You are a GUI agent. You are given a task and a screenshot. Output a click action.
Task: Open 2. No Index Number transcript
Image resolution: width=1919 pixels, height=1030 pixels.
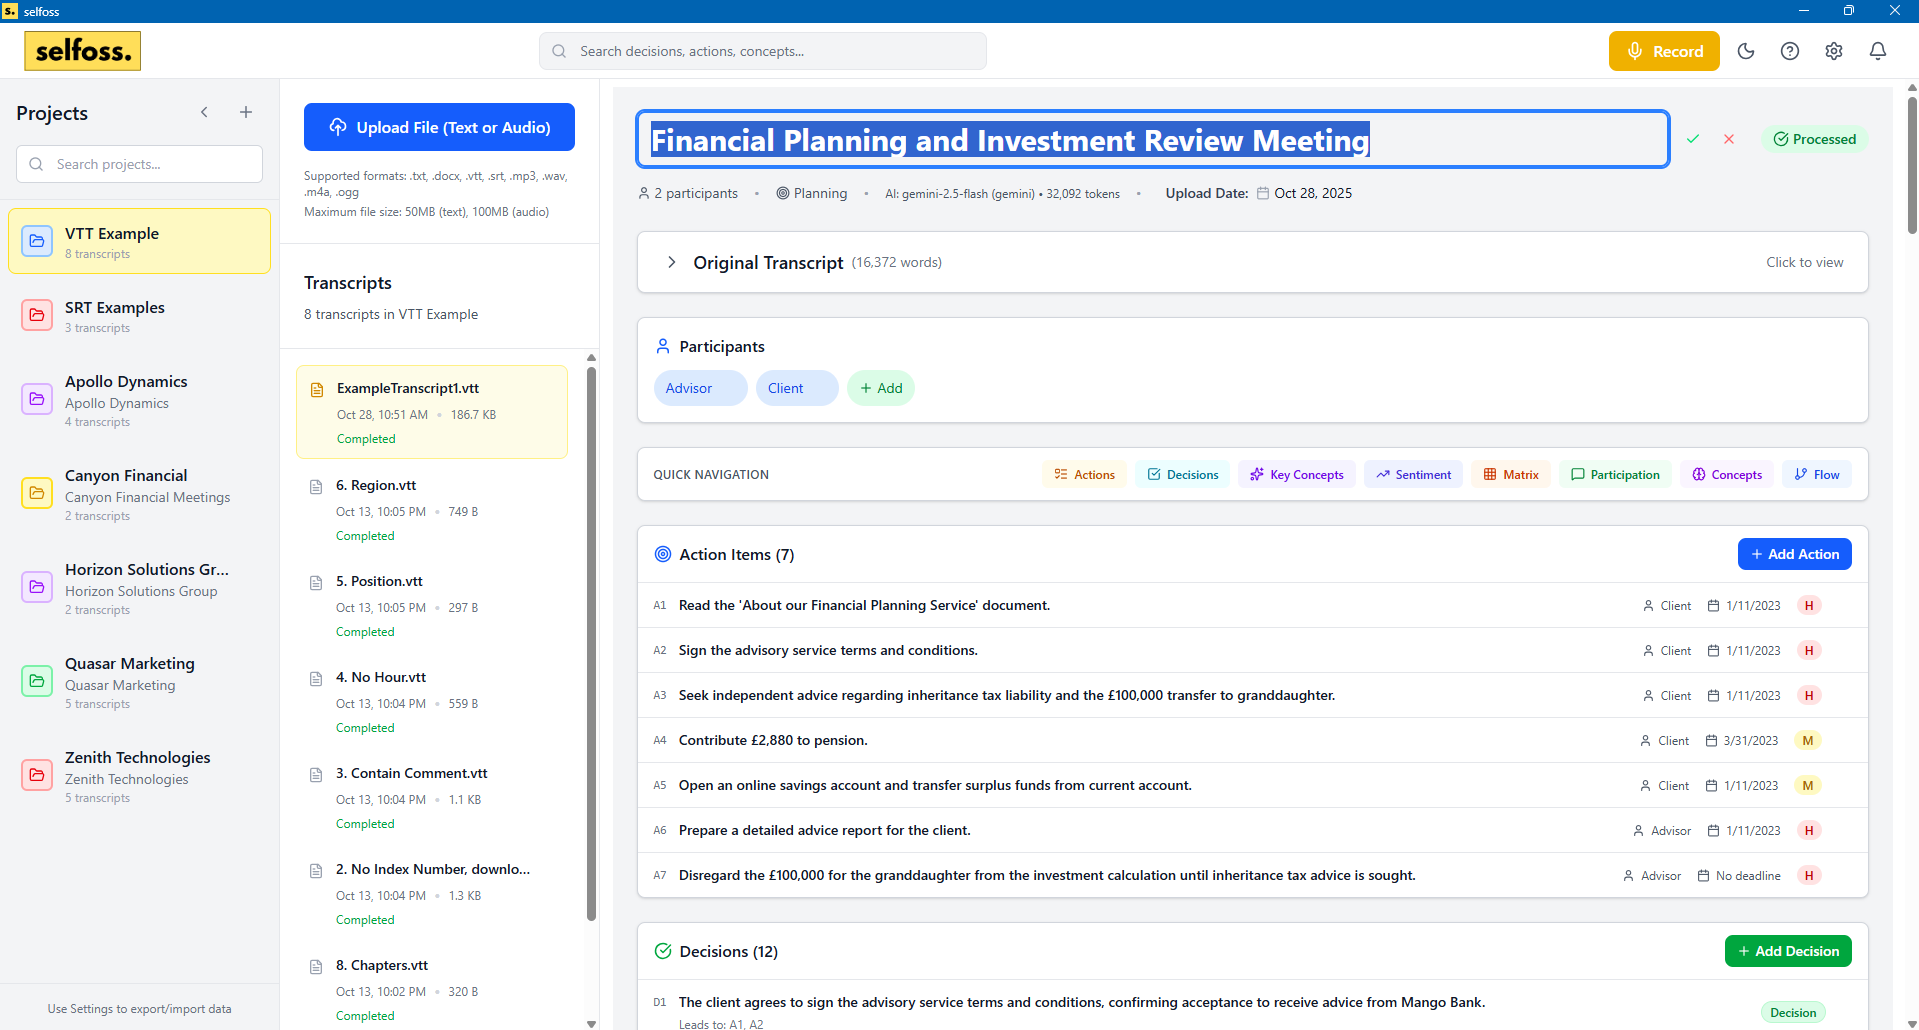coord(432,893)
